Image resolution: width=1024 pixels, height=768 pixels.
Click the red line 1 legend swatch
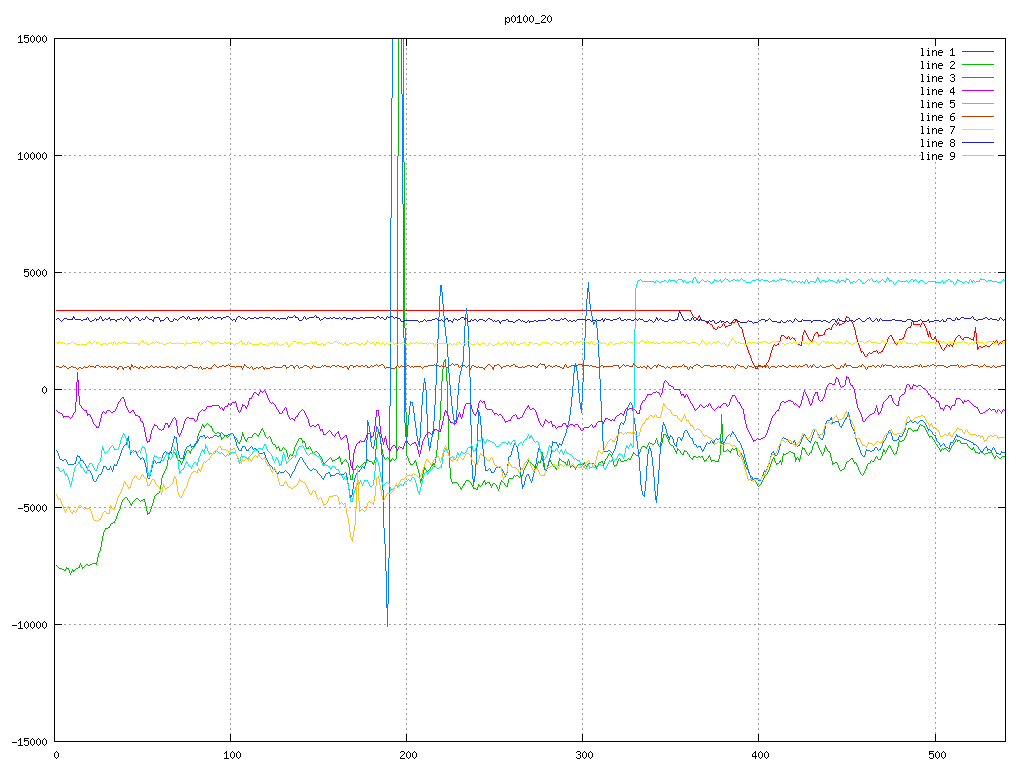tap(978, 51)
